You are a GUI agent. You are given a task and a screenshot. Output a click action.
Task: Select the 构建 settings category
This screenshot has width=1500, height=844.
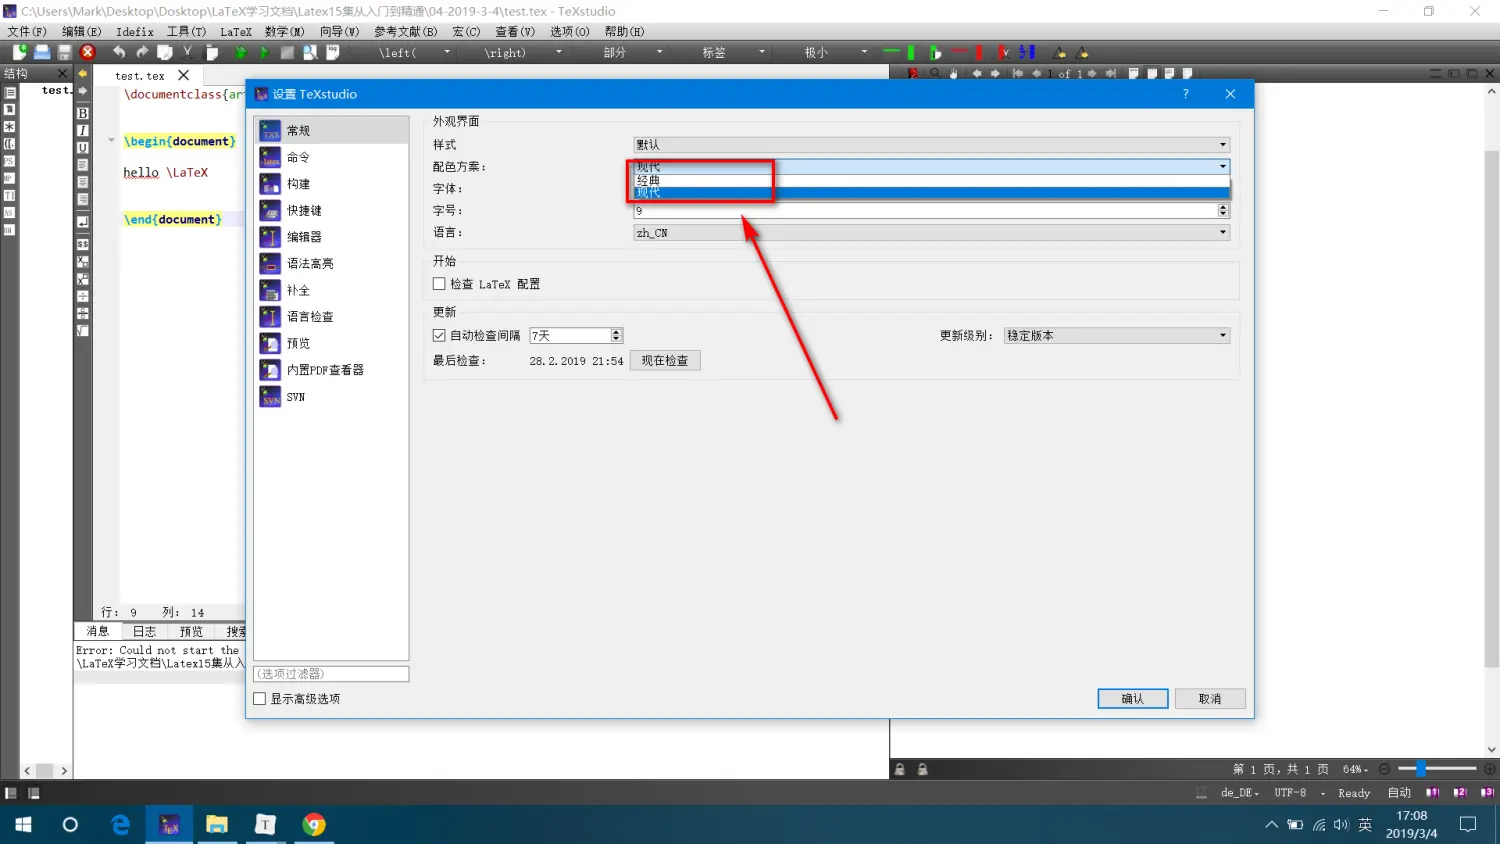click(332, 184)
